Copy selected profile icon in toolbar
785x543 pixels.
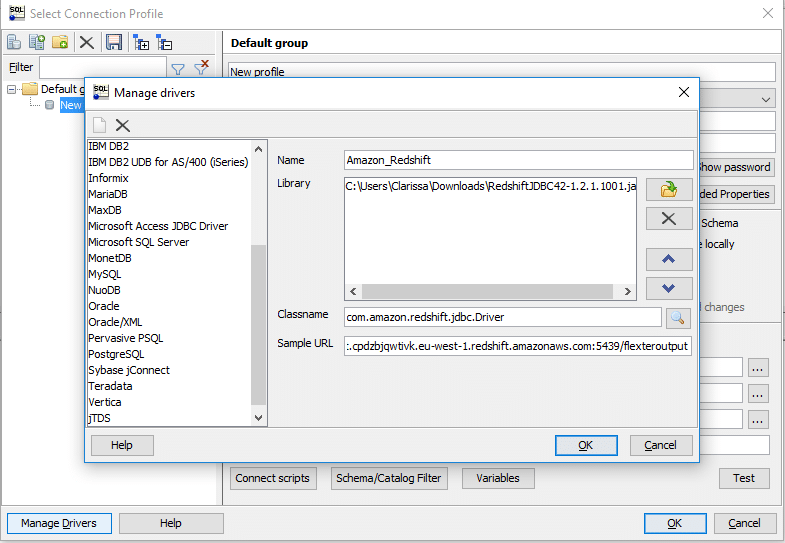(37, 43)
